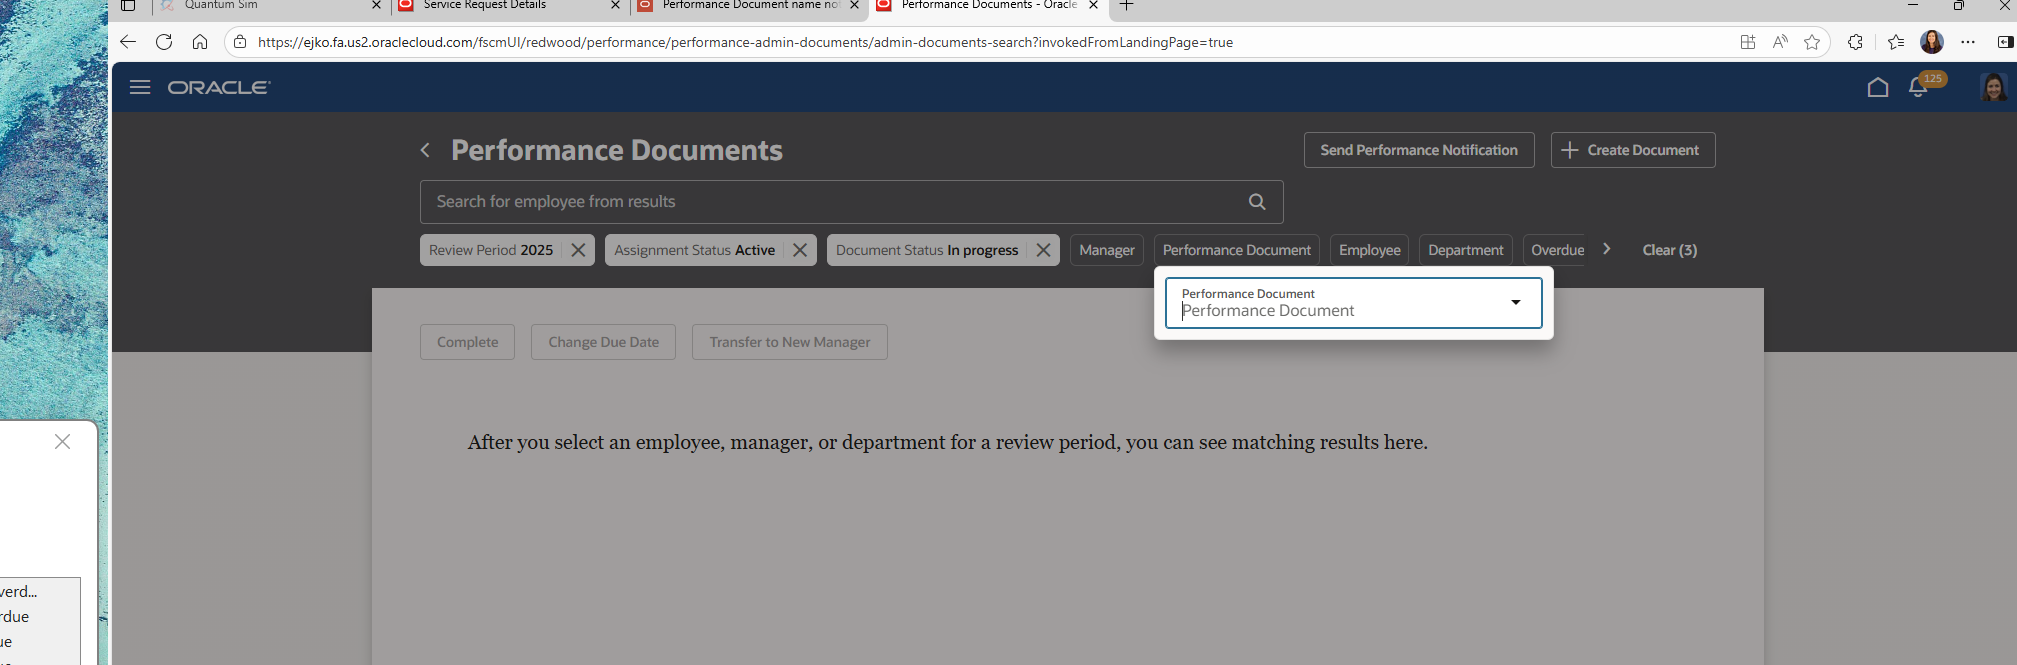Open the Department filter chip

(x=1465, y=250)
